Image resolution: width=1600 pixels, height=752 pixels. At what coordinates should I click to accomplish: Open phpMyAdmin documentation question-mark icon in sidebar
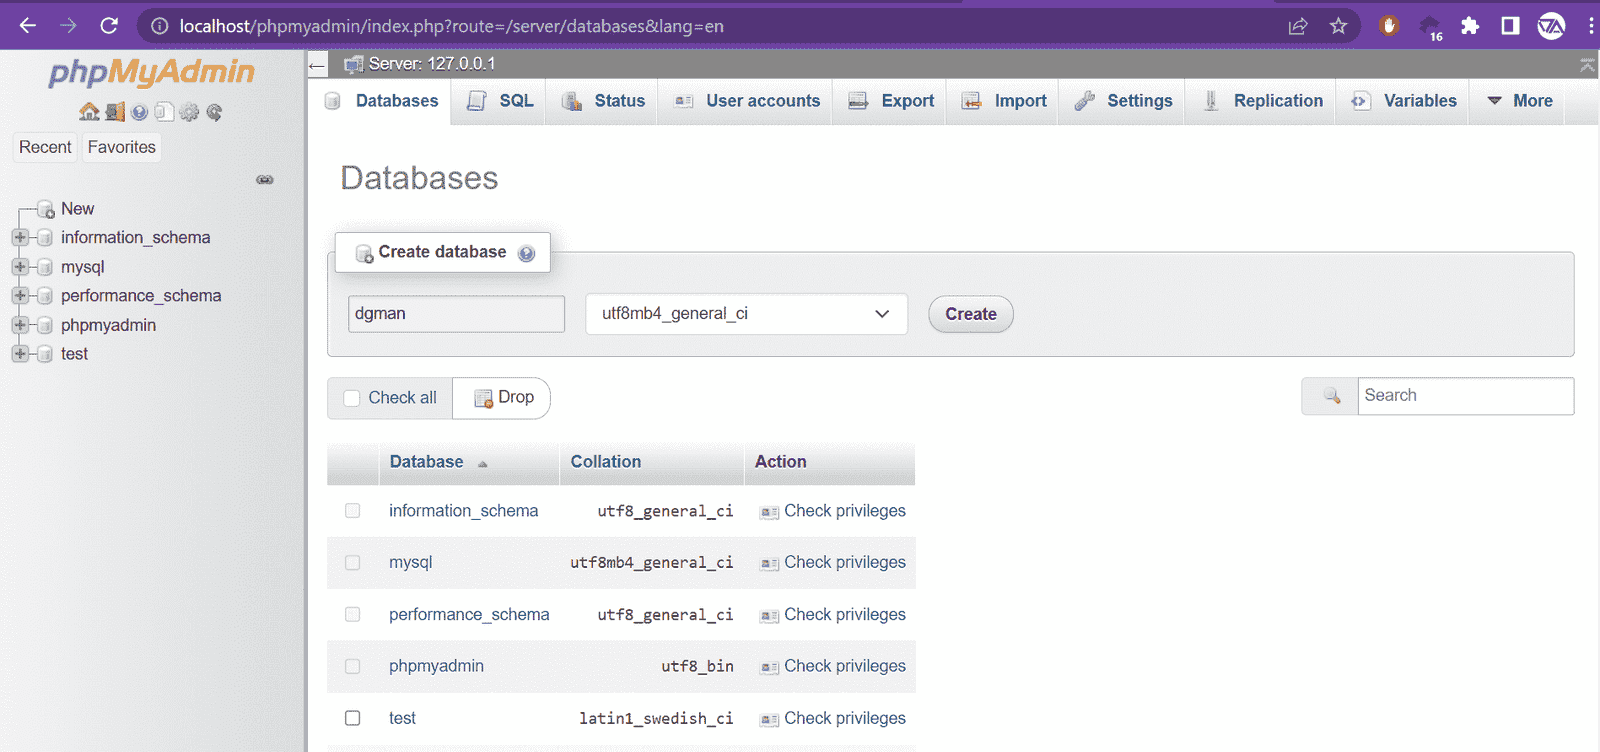[x=140, y=112]
